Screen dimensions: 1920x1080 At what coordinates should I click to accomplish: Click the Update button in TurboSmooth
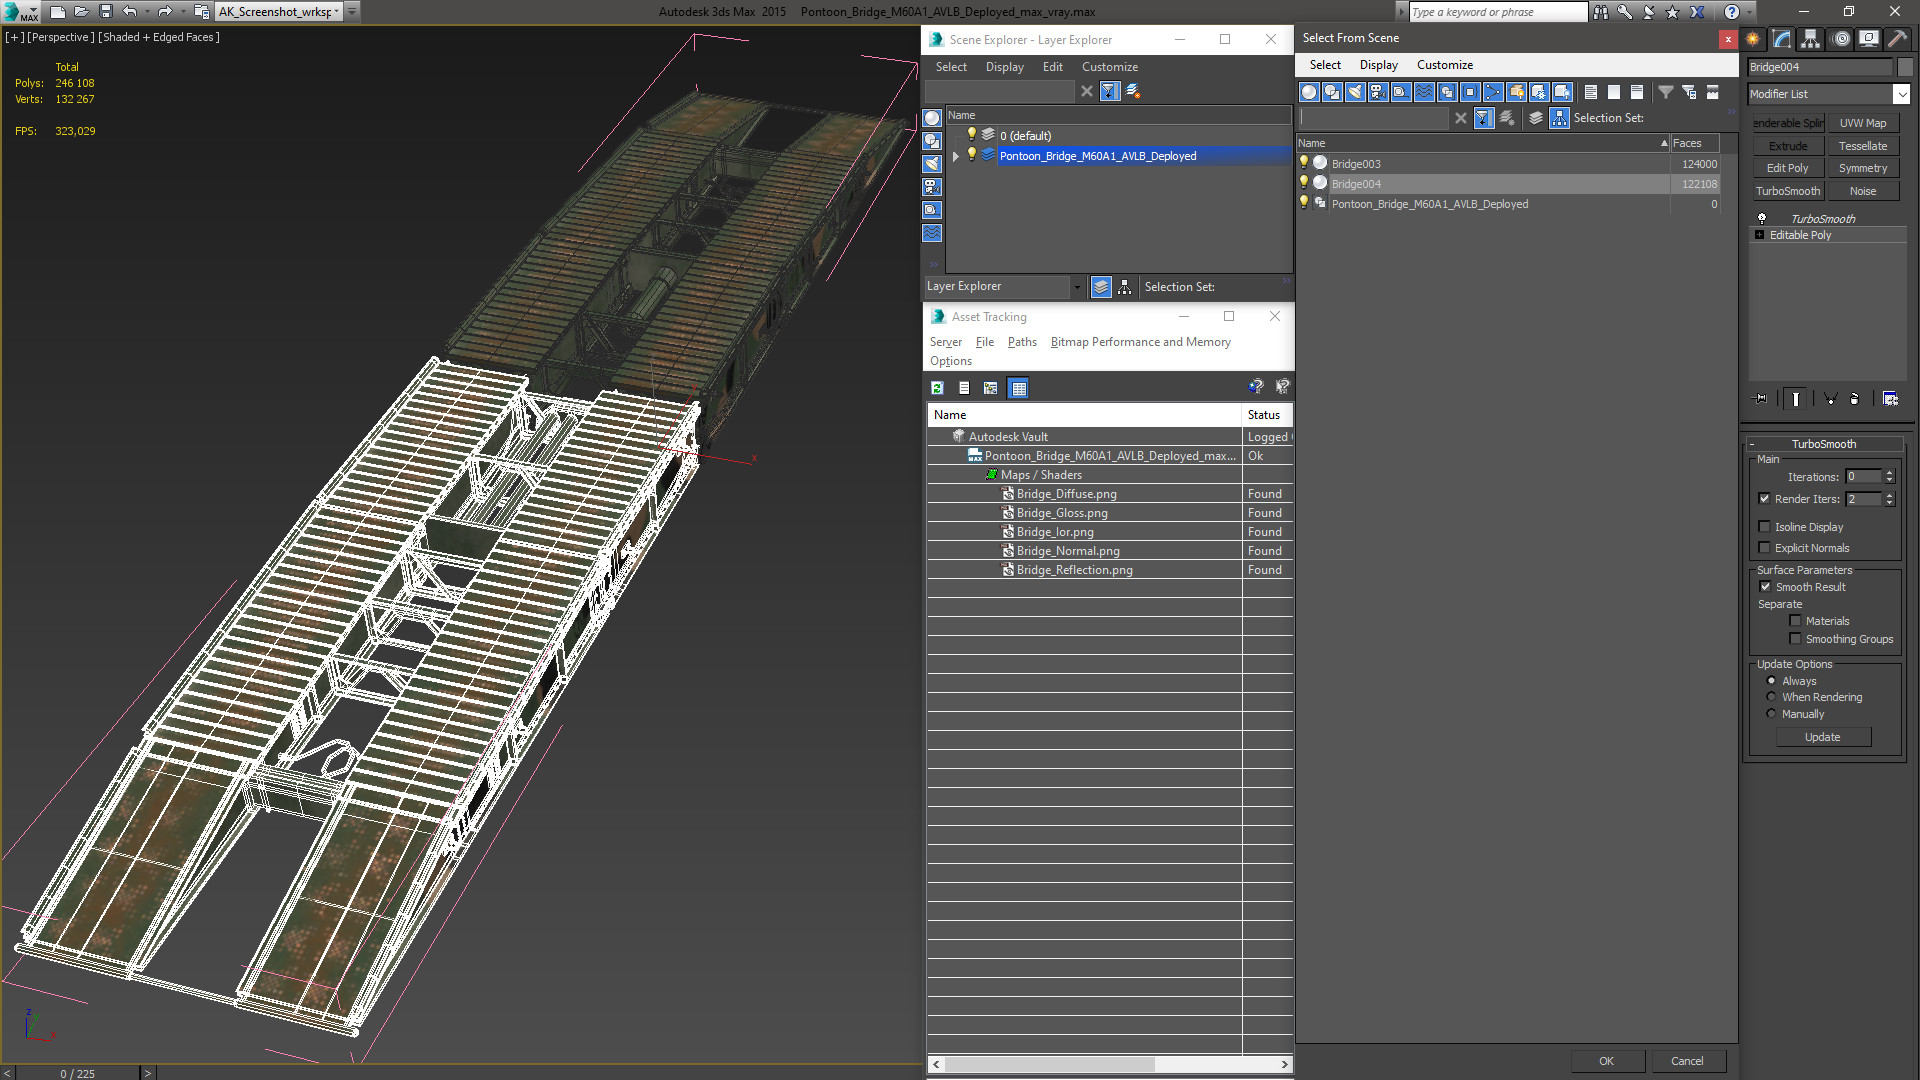pyautogui.click(x=1821, y=736)
